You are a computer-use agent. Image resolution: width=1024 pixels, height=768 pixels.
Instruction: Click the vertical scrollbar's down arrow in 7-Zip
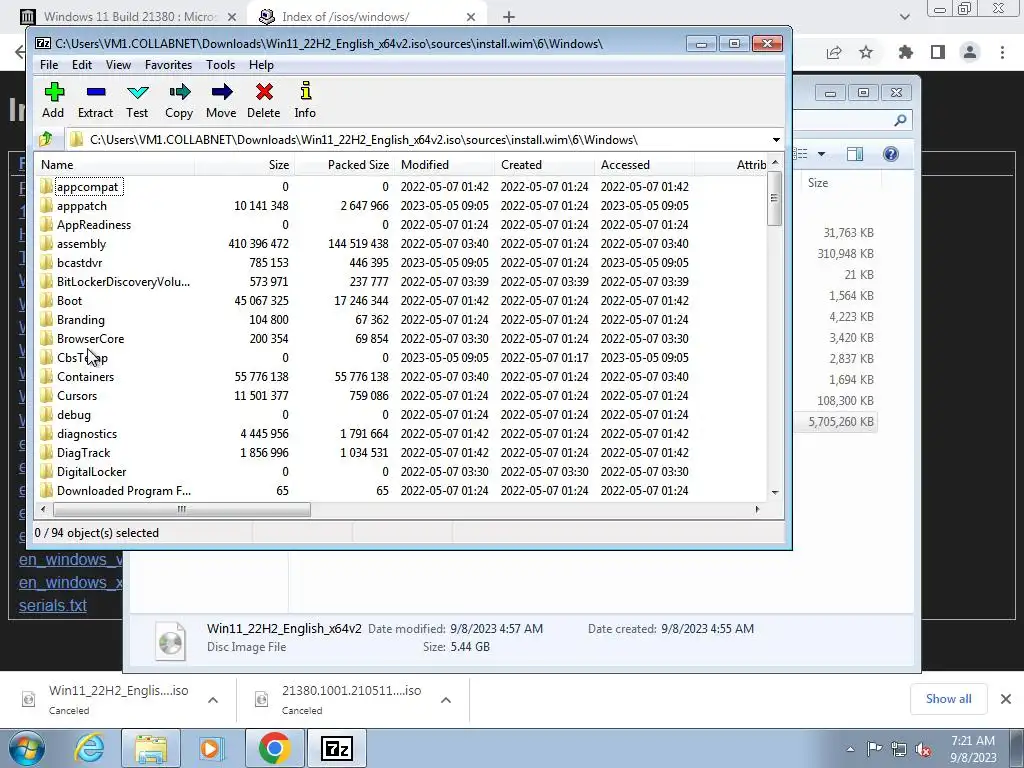click(x=775, y=492)
